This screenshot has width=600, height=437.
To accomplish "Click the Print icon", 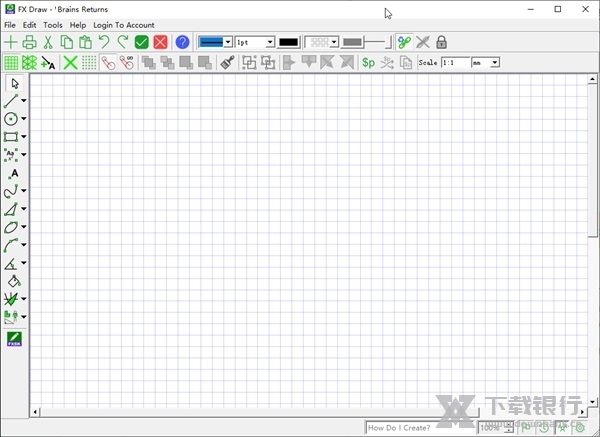I will 29,42.
